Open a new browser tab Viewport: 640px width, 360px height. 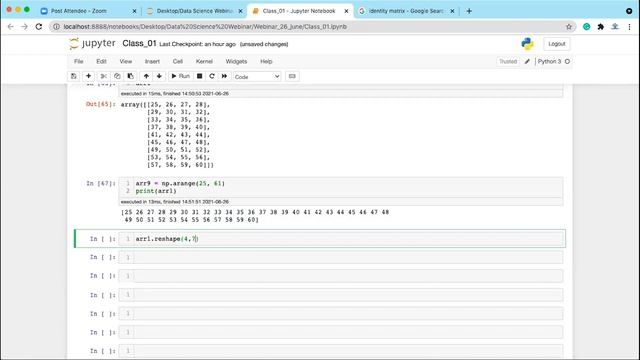469,11
